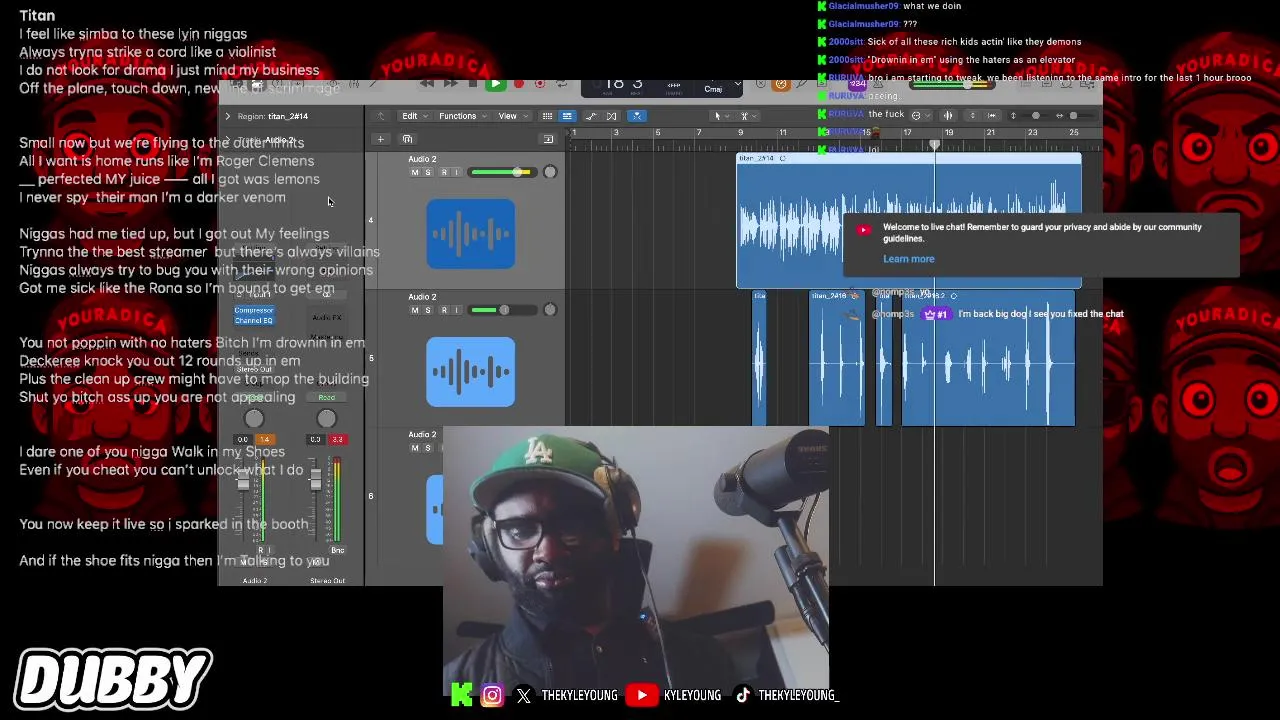Start playback with the green Play button
The width and height of the screenshot is (1280, 720).
[495, 84]
